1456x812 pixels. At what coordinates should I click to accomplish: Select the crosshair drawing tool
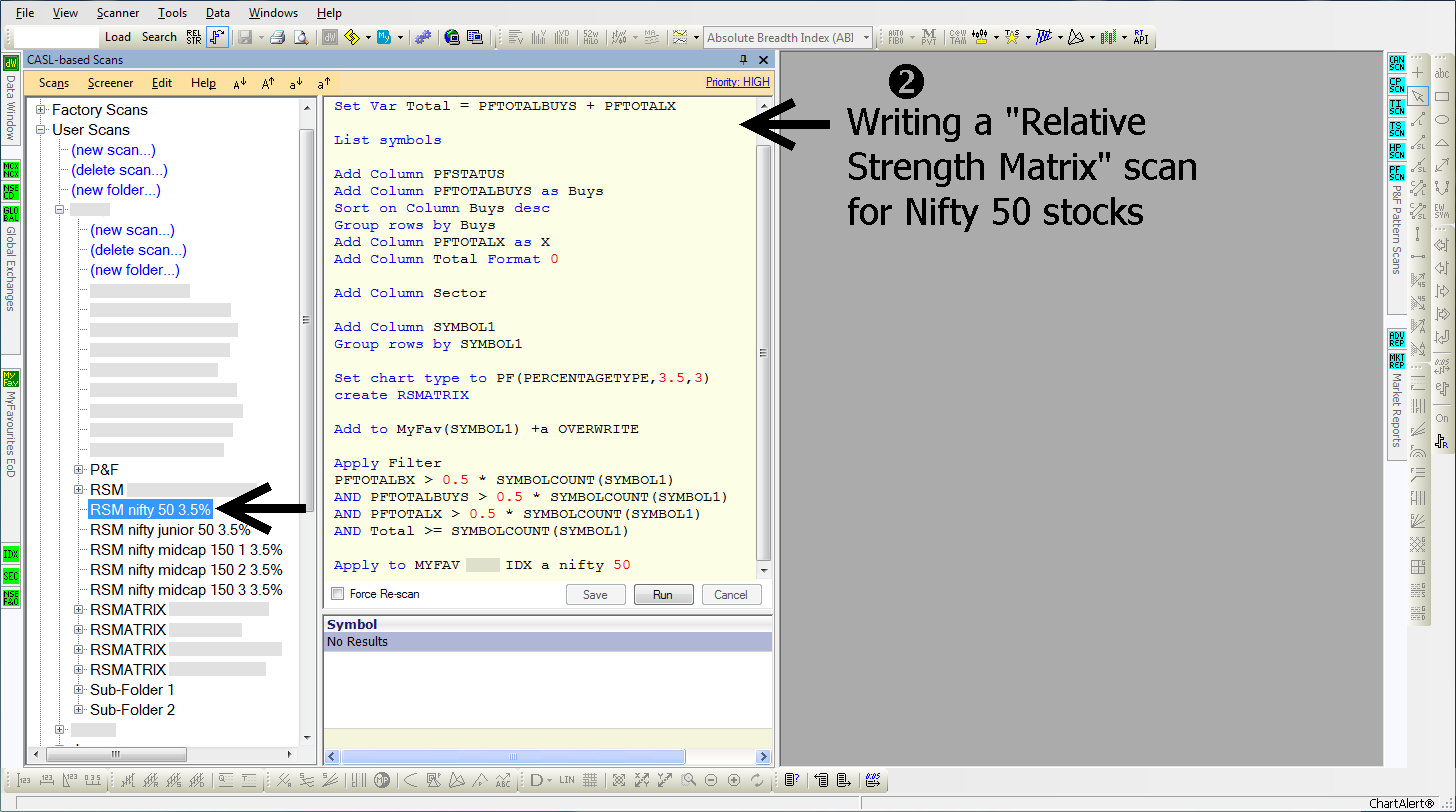pyautogui.click(x=1418, y=73)
